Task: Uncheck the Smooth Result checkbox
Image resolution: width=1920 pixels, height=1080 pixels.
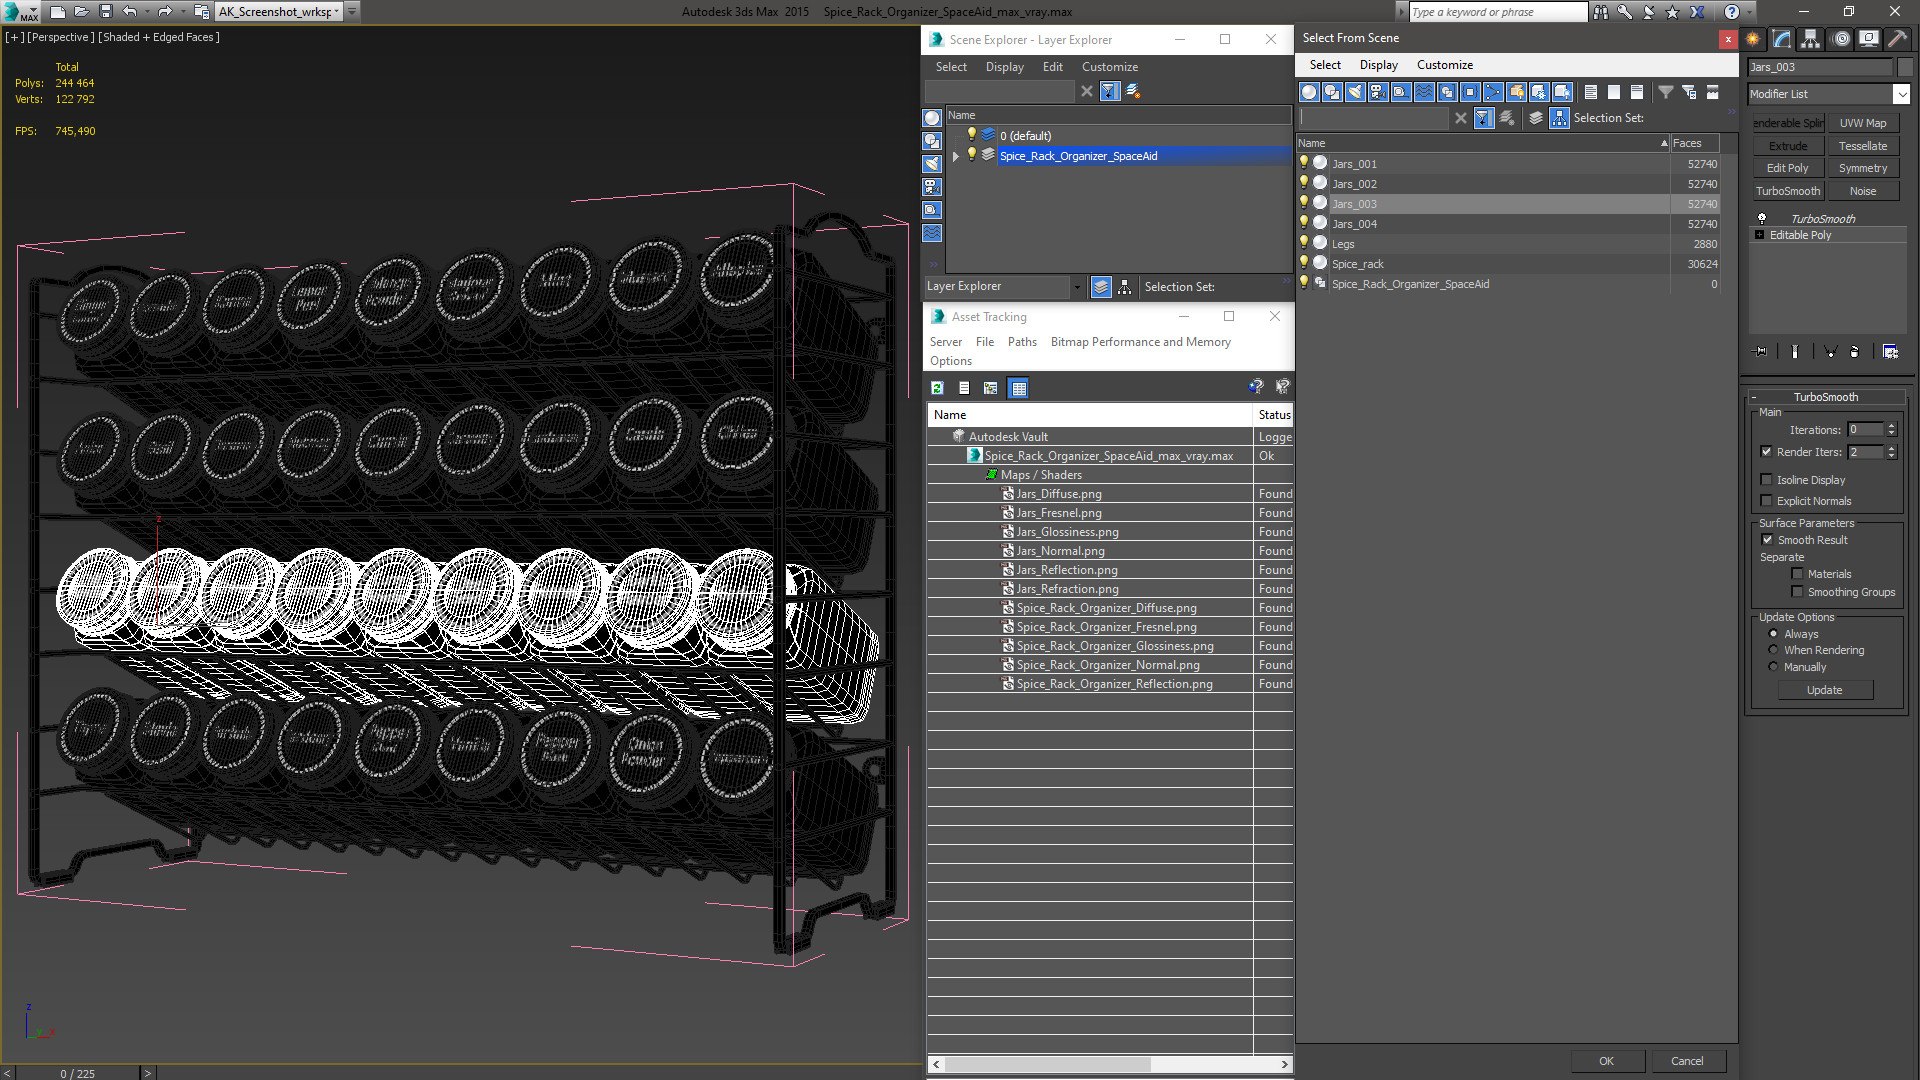Action: point(1767,540)
